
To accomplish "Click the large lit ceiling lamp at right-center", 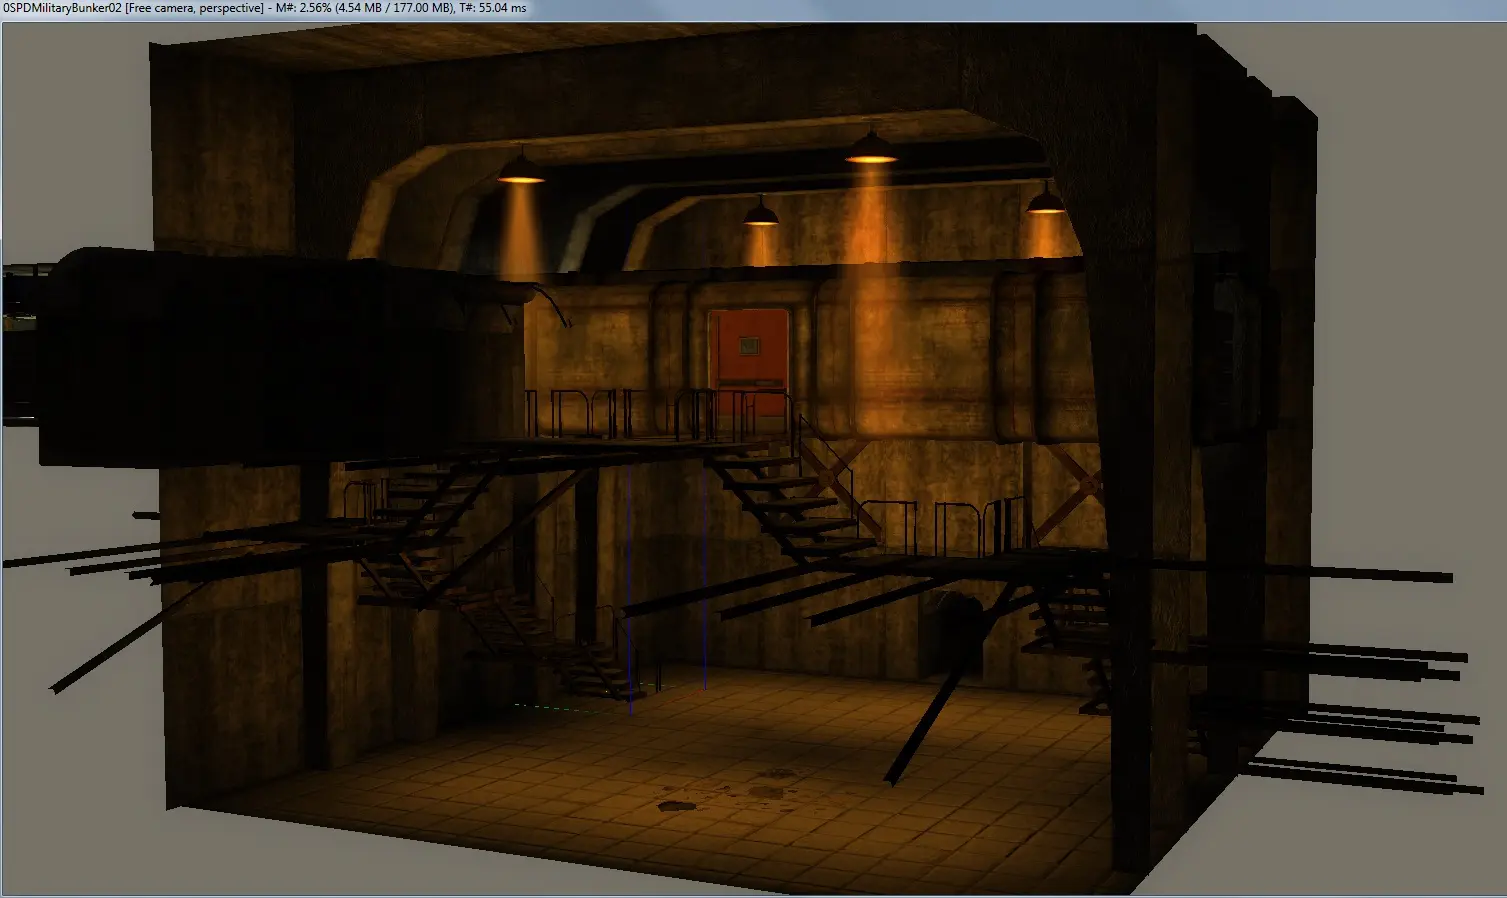I will click(871, 146).
